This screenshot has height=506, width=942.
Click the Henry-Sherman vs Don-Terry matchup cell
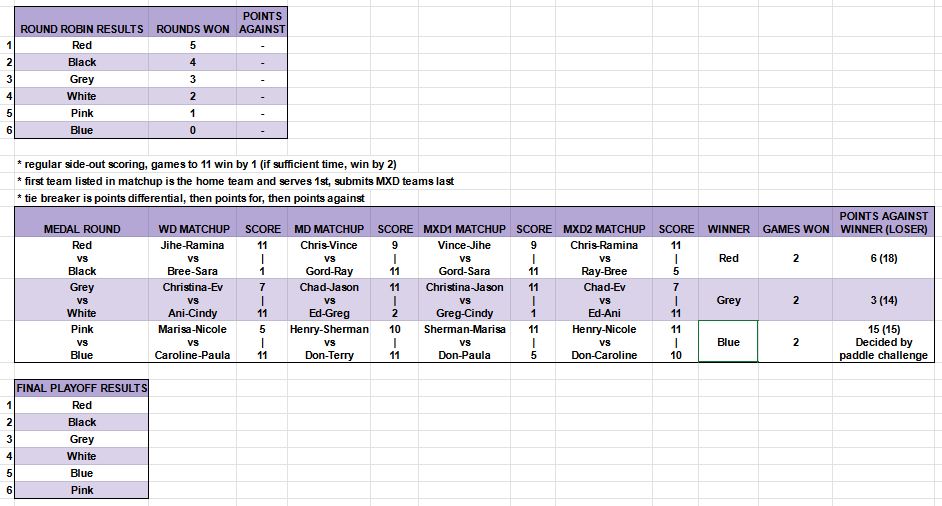tap(329, 341)
